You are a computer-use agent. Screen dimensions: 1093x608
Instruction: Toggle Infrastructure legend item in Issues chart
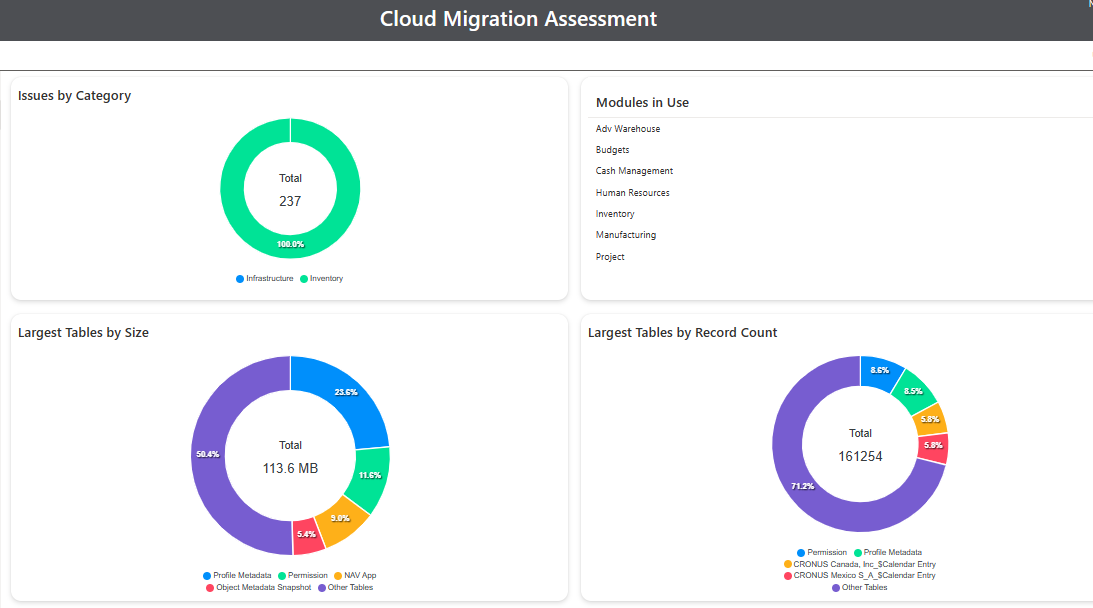coord(265,278)
